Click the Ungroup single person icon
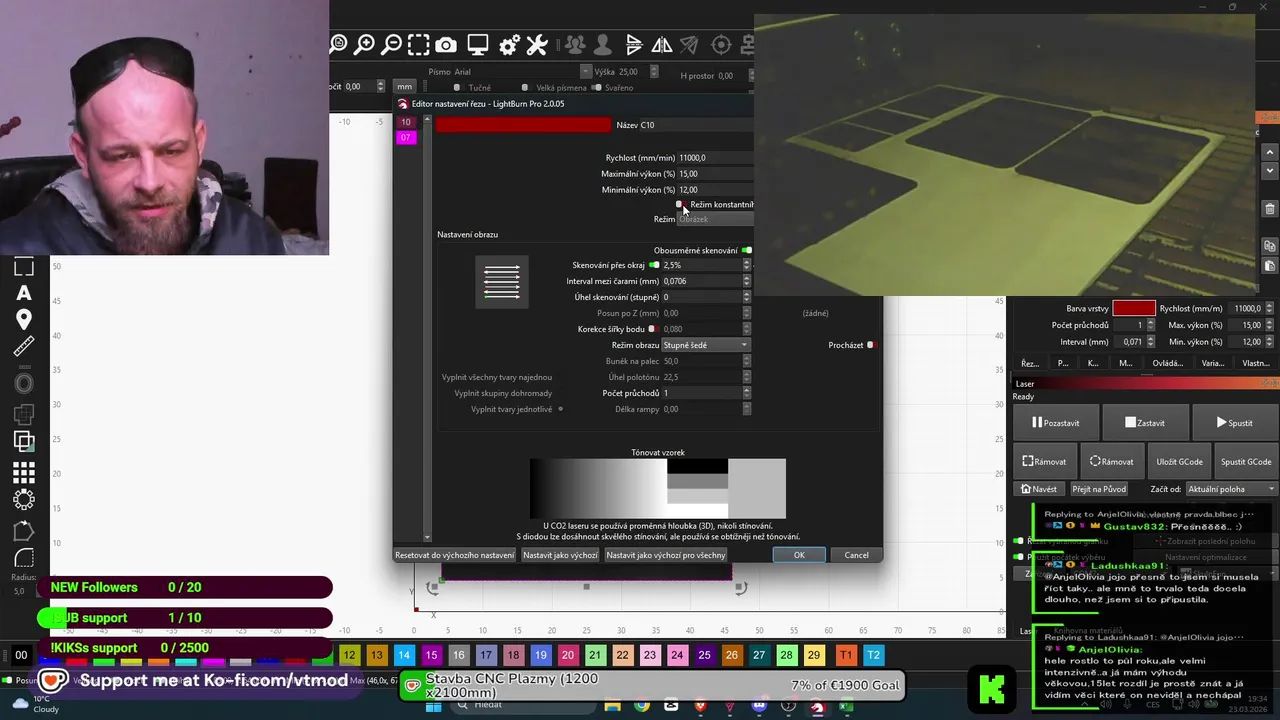 coord(602,44)
